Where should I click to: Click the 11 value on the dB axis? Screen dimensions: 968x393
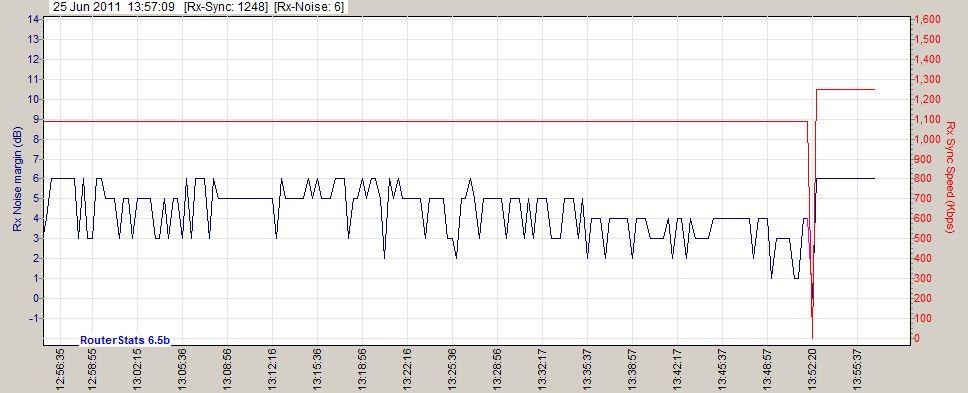[x=34, y=79]
